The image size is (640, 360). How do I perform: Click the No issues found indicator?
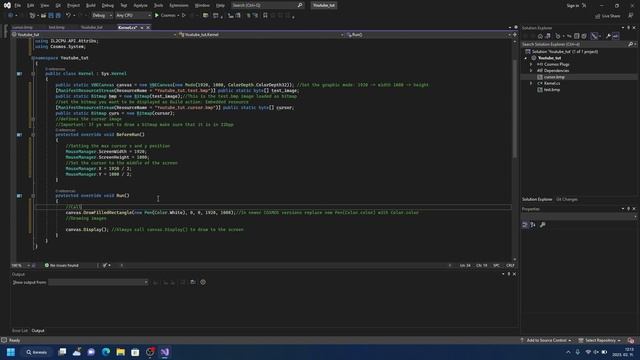point(62,265)
